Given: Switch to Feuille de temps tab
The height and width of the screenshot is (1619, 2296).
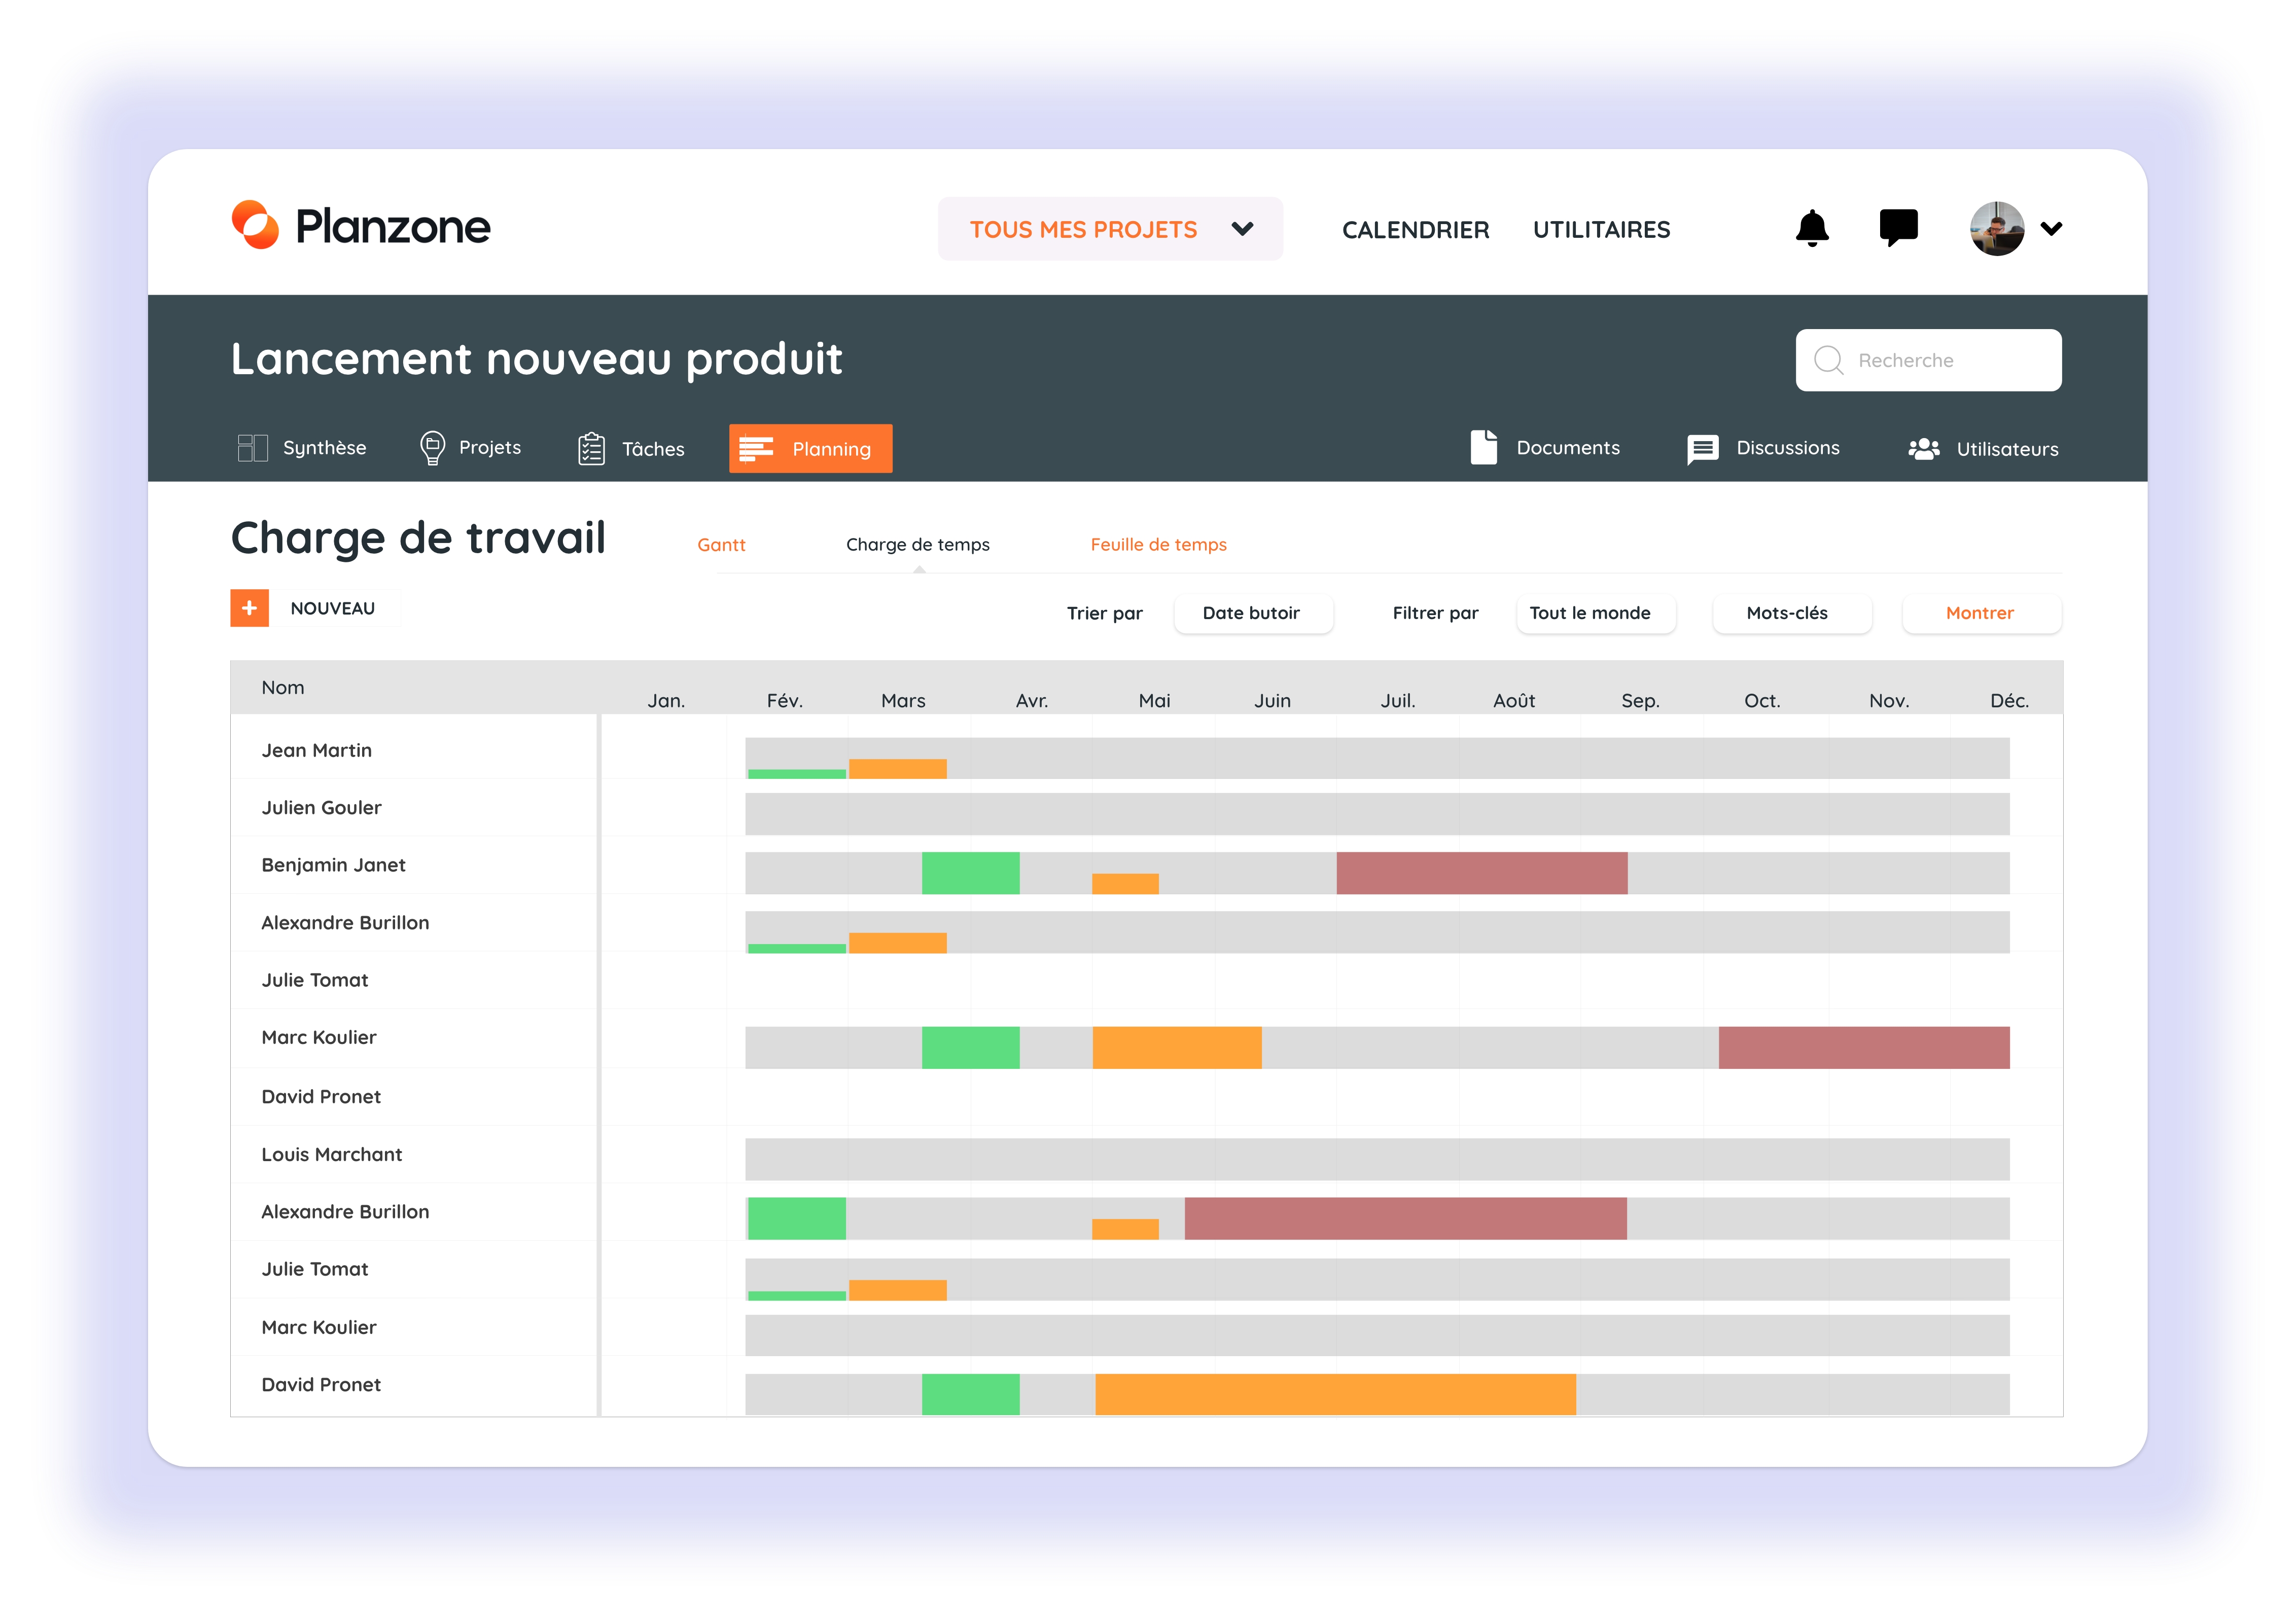Looking at the screenshot, I should pos(1158,545).
